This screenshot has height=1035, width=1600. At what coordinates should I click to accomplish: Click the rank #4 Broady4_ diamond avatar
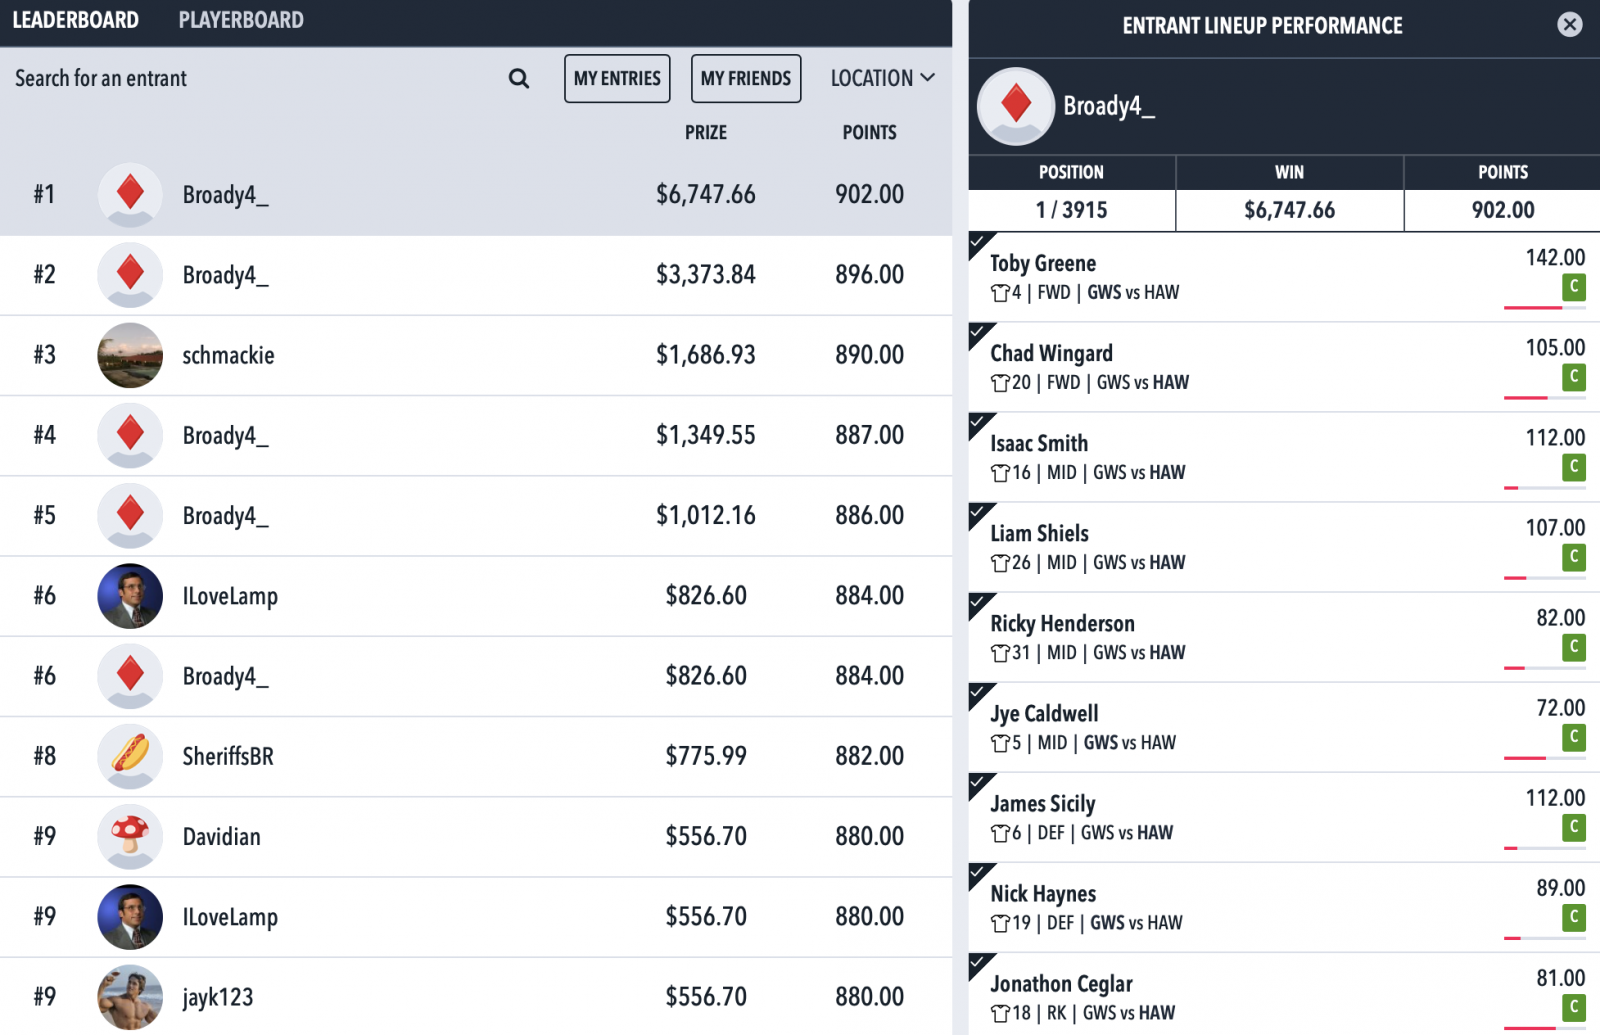pos(130,435)
